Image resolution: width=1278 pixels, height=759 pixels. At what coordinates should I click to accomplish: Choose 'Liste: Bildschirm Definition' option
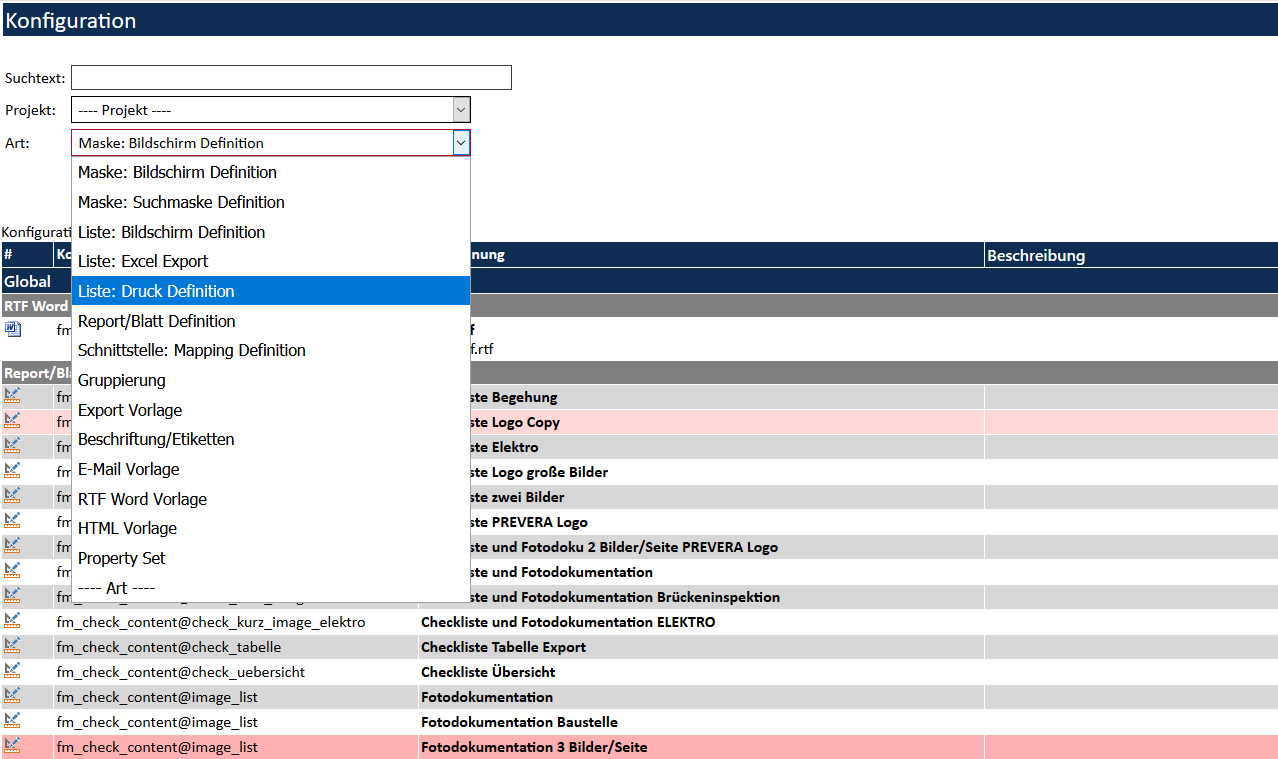tap(271, 232)
